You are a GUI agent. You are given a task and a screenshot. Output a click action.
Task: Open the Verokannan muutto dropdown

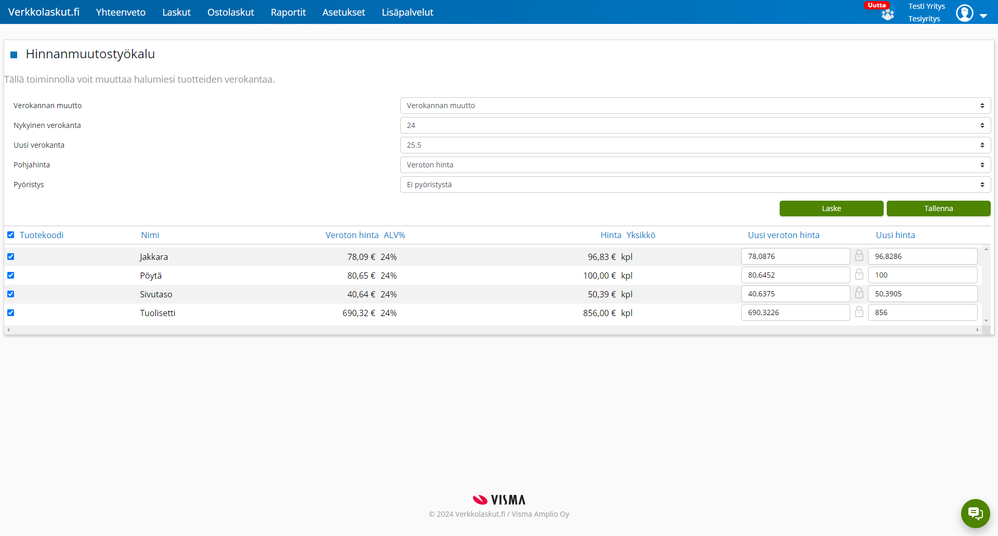point(695,106)
